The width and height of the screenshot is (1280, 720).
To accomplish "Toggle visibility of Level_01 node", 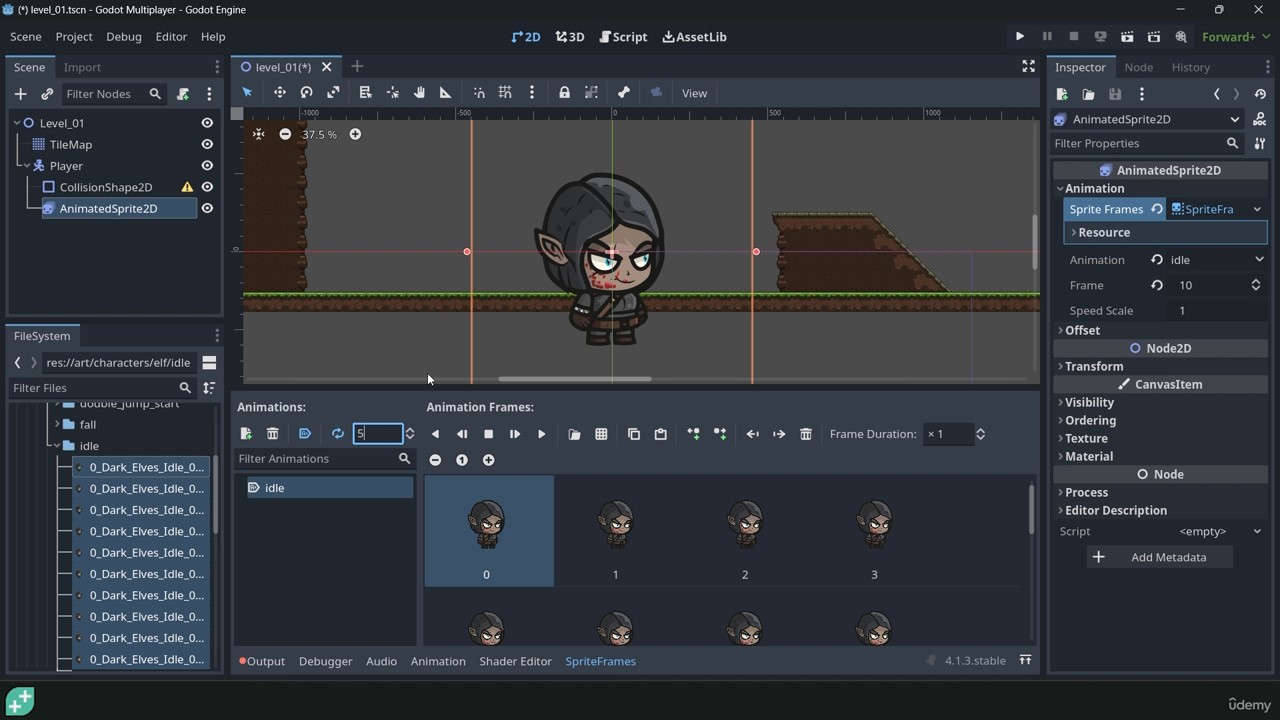I will (207, 123).
